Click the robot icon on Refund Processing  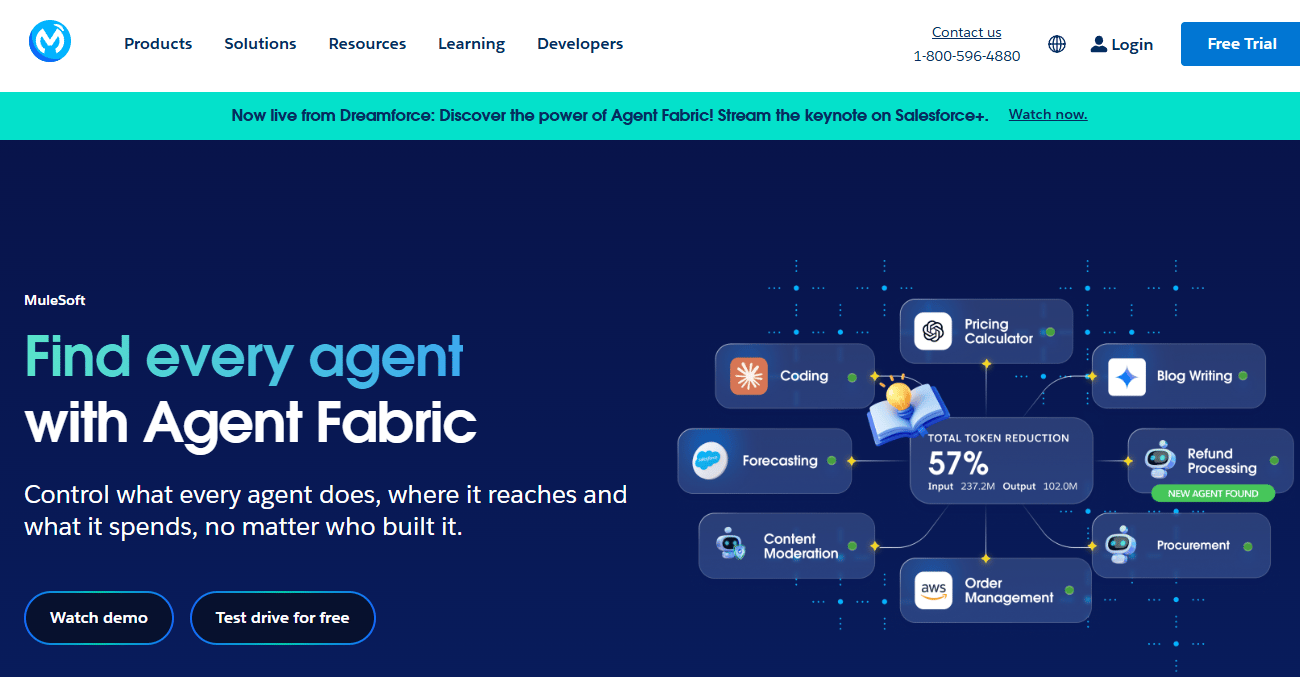[1160, 459]
